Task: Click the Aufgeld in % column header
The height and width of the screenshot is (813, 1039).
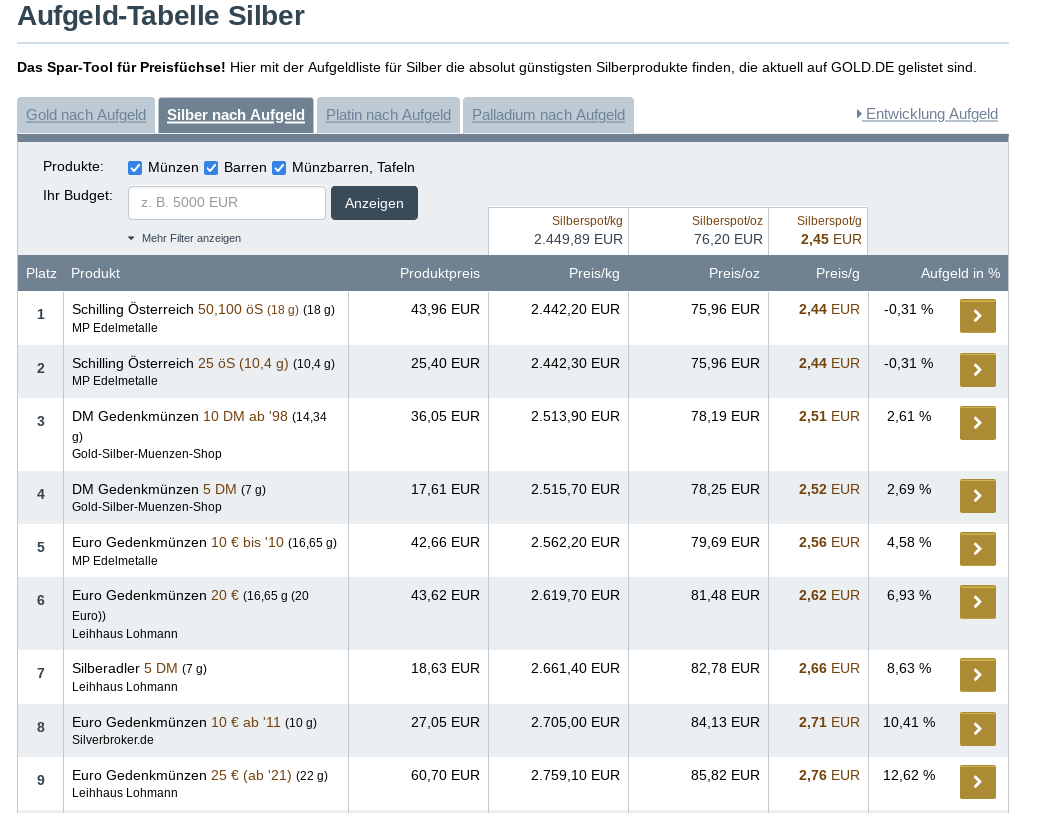Action: pos(960,274)
